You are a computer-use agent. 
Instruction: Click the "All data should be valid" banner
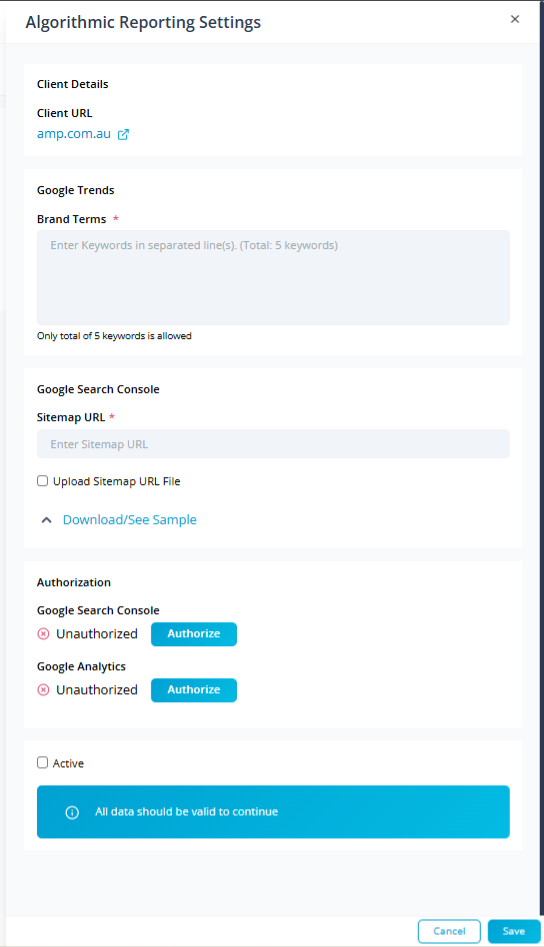[273, 812]
